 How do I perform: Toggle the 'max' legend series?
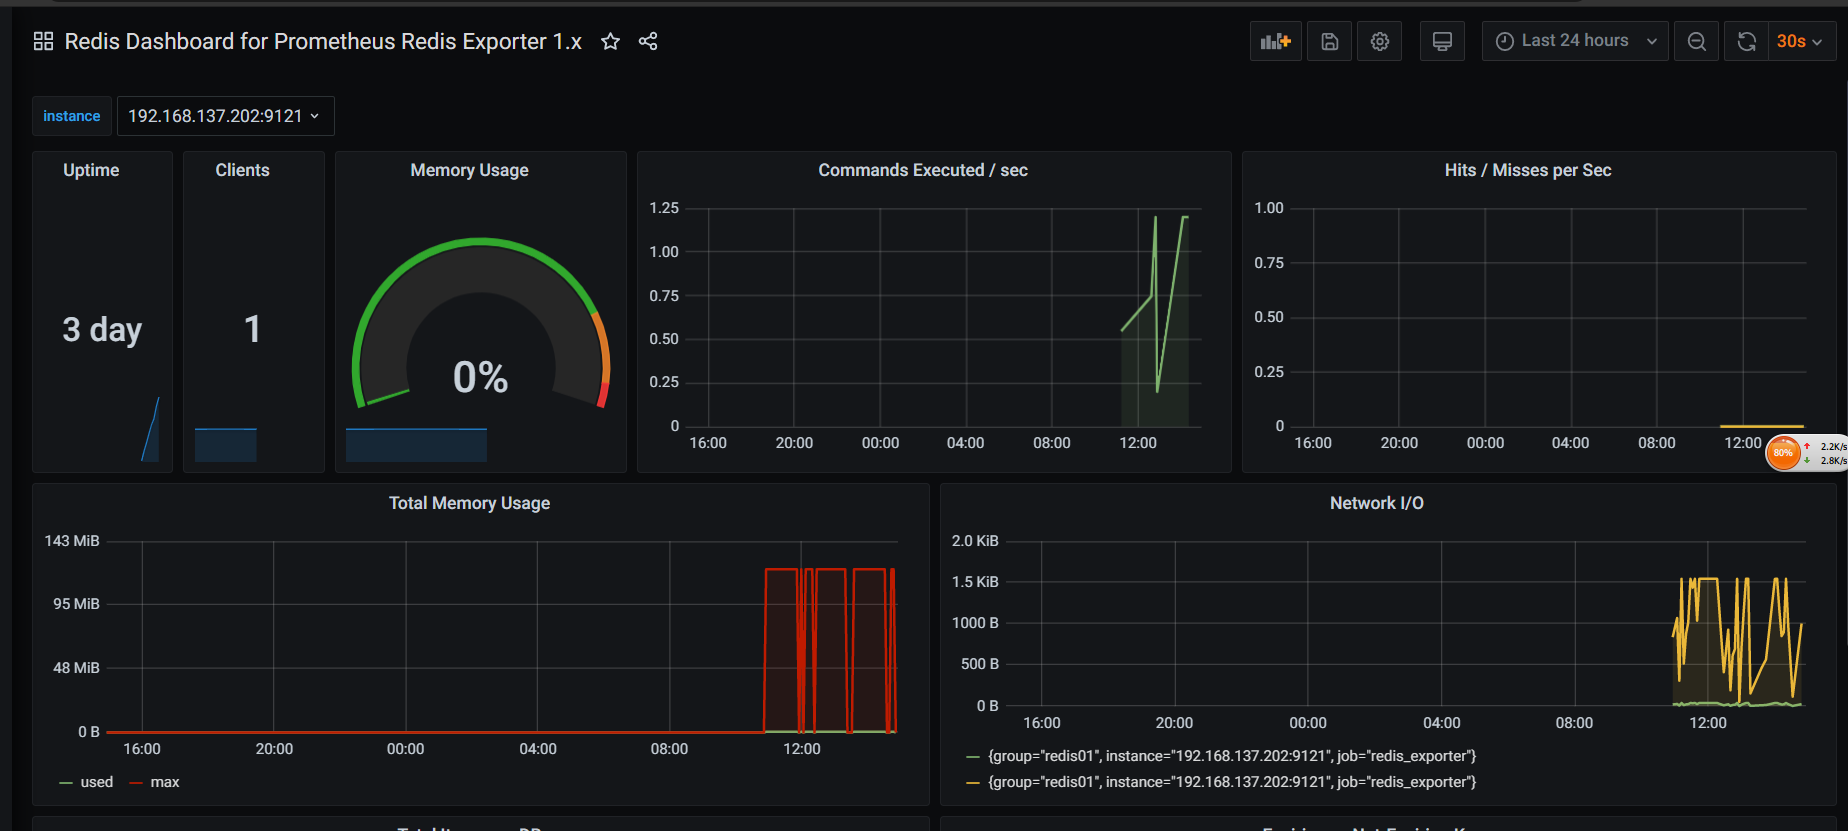point(165,782)
